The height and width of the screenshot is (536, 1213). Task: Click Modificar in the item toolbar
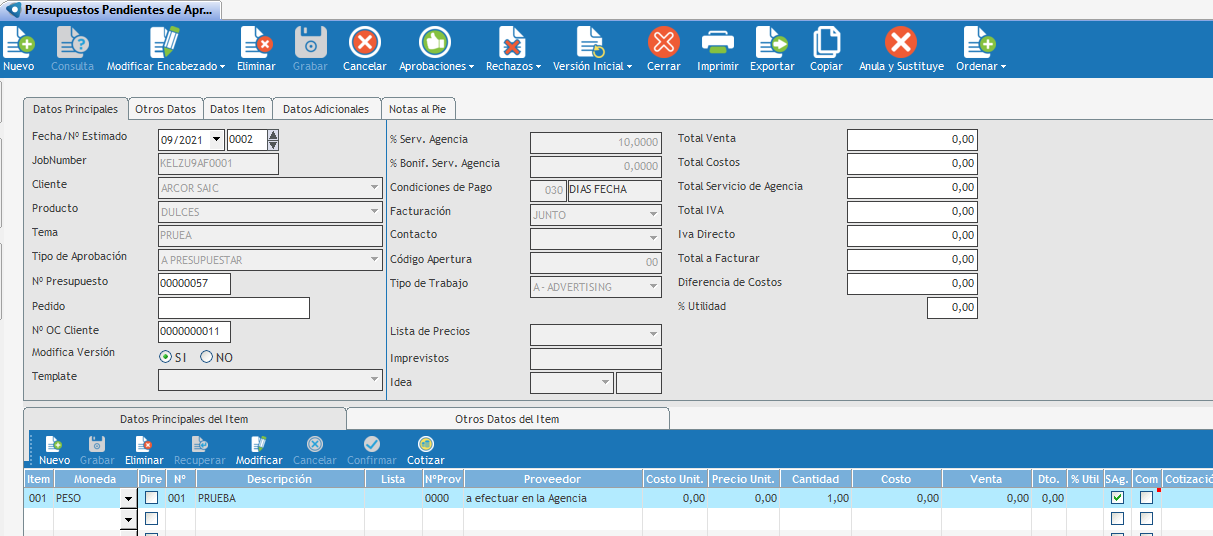[x=259, y=451]
